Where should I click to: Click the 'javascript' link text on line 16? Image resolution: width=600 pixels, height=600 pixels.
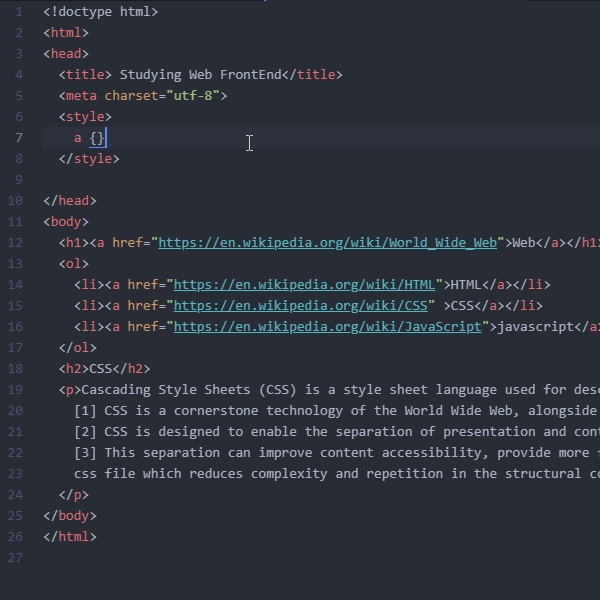pos(535,327)
